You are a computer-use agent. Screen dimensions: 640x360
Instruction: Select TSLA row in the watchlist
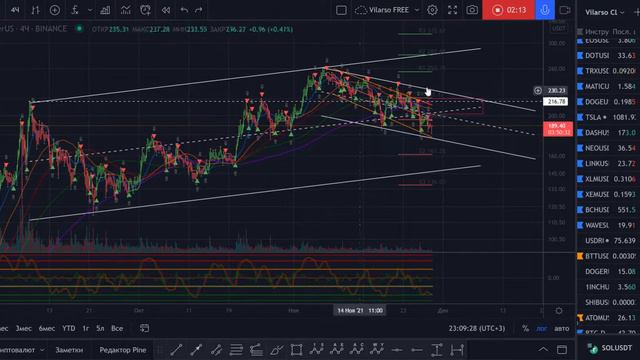coord(608,117)
